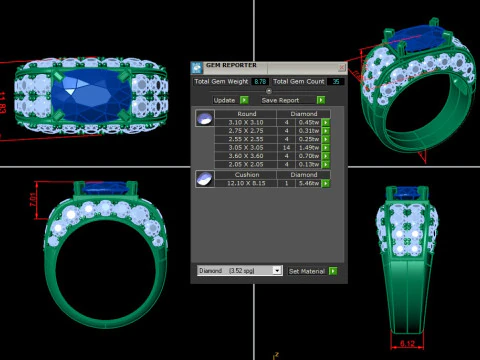
Task: Click green arrow for 2.75 X 2.75 row
Action: pyautogui.click(x=326, y=131)
